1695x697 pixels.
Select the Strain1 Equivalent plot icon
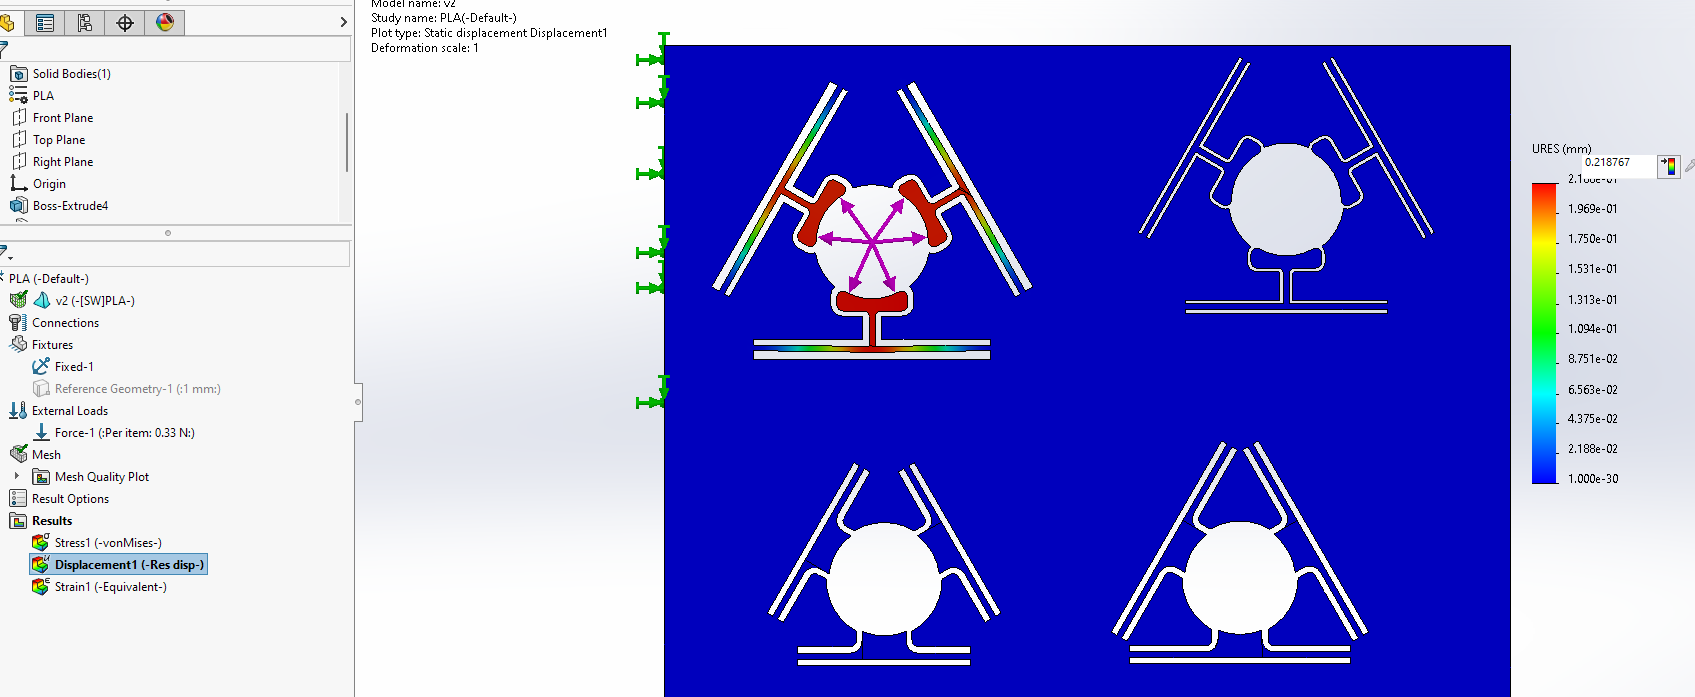[x=40, y=587]
